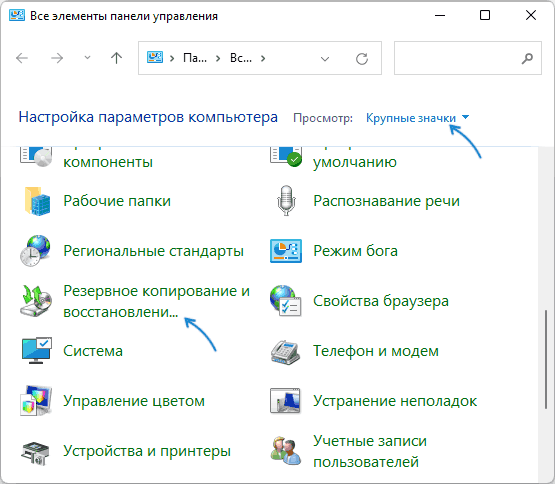
Task: Maximize the Control Panel window
Action: tap(485, 15)
